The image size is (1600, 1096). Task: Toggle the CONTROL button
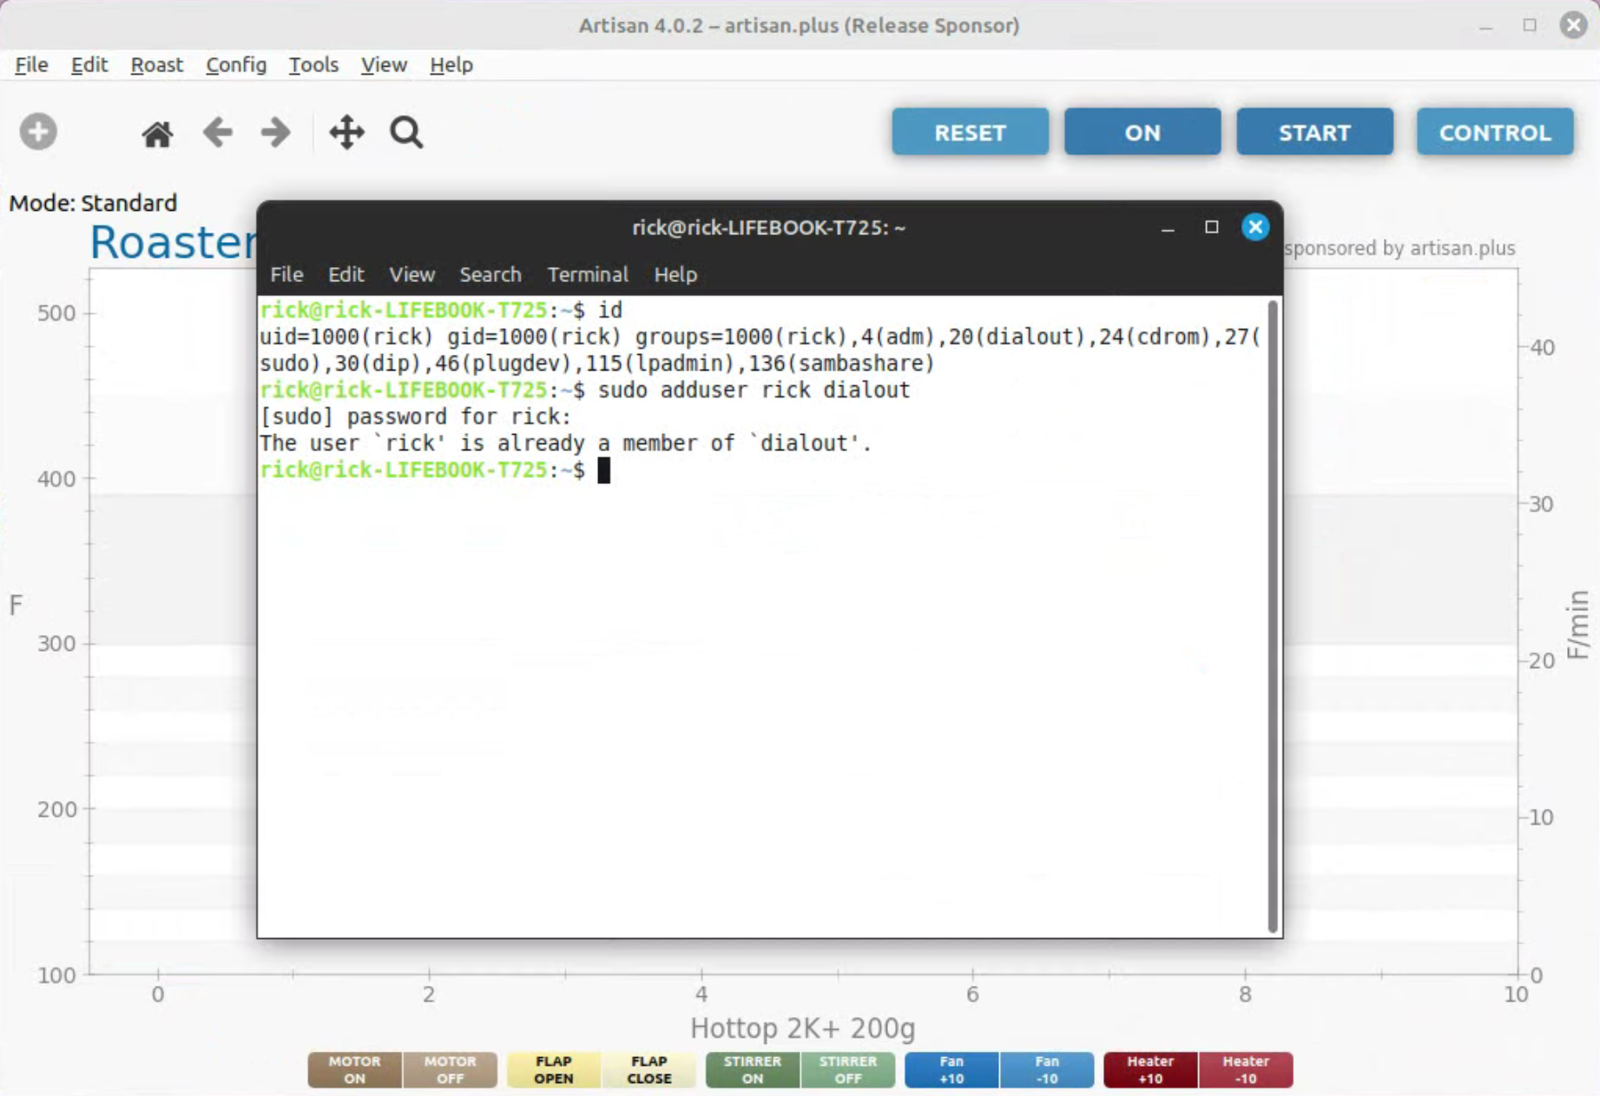click(1494, 132)
